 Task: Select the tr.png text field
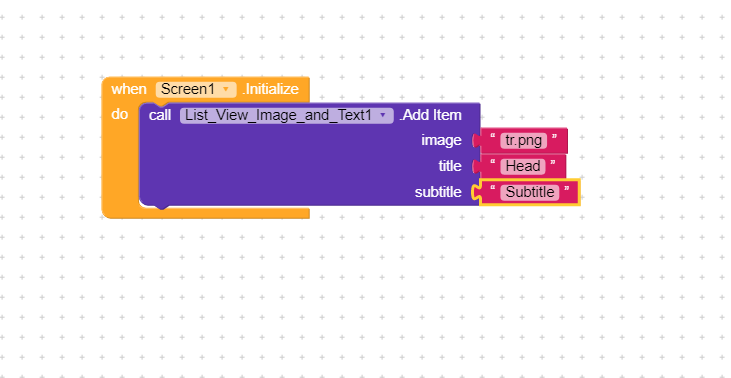(x=524, y=140)
